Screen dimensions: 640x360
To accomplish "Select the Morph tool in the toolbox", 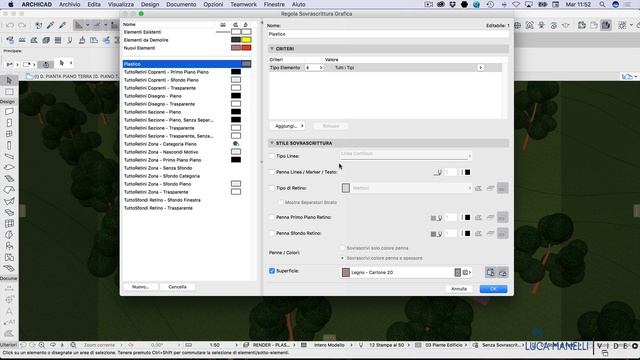I will [9, 235].
